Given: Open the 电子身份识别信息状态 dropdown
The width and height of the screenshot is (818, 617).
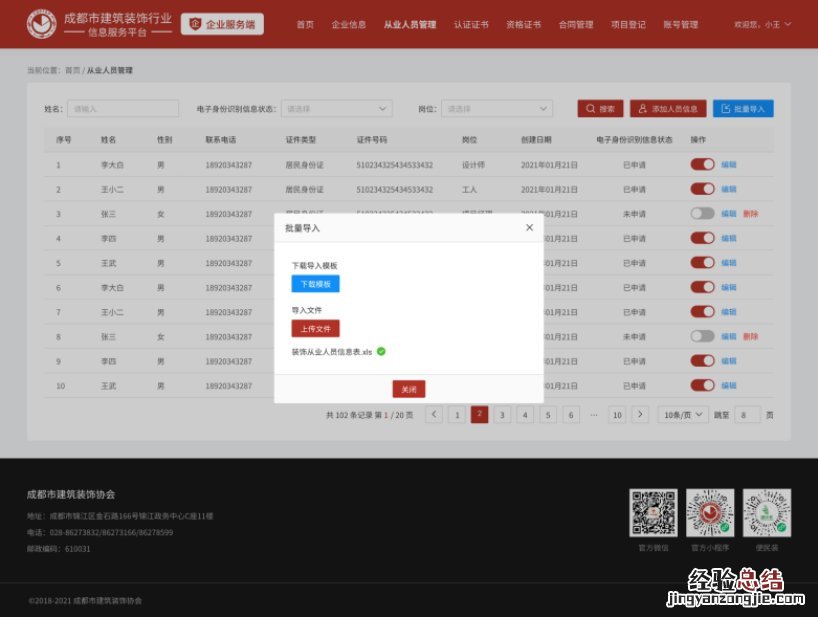Looking at the screenshot, I should (336, 108).
